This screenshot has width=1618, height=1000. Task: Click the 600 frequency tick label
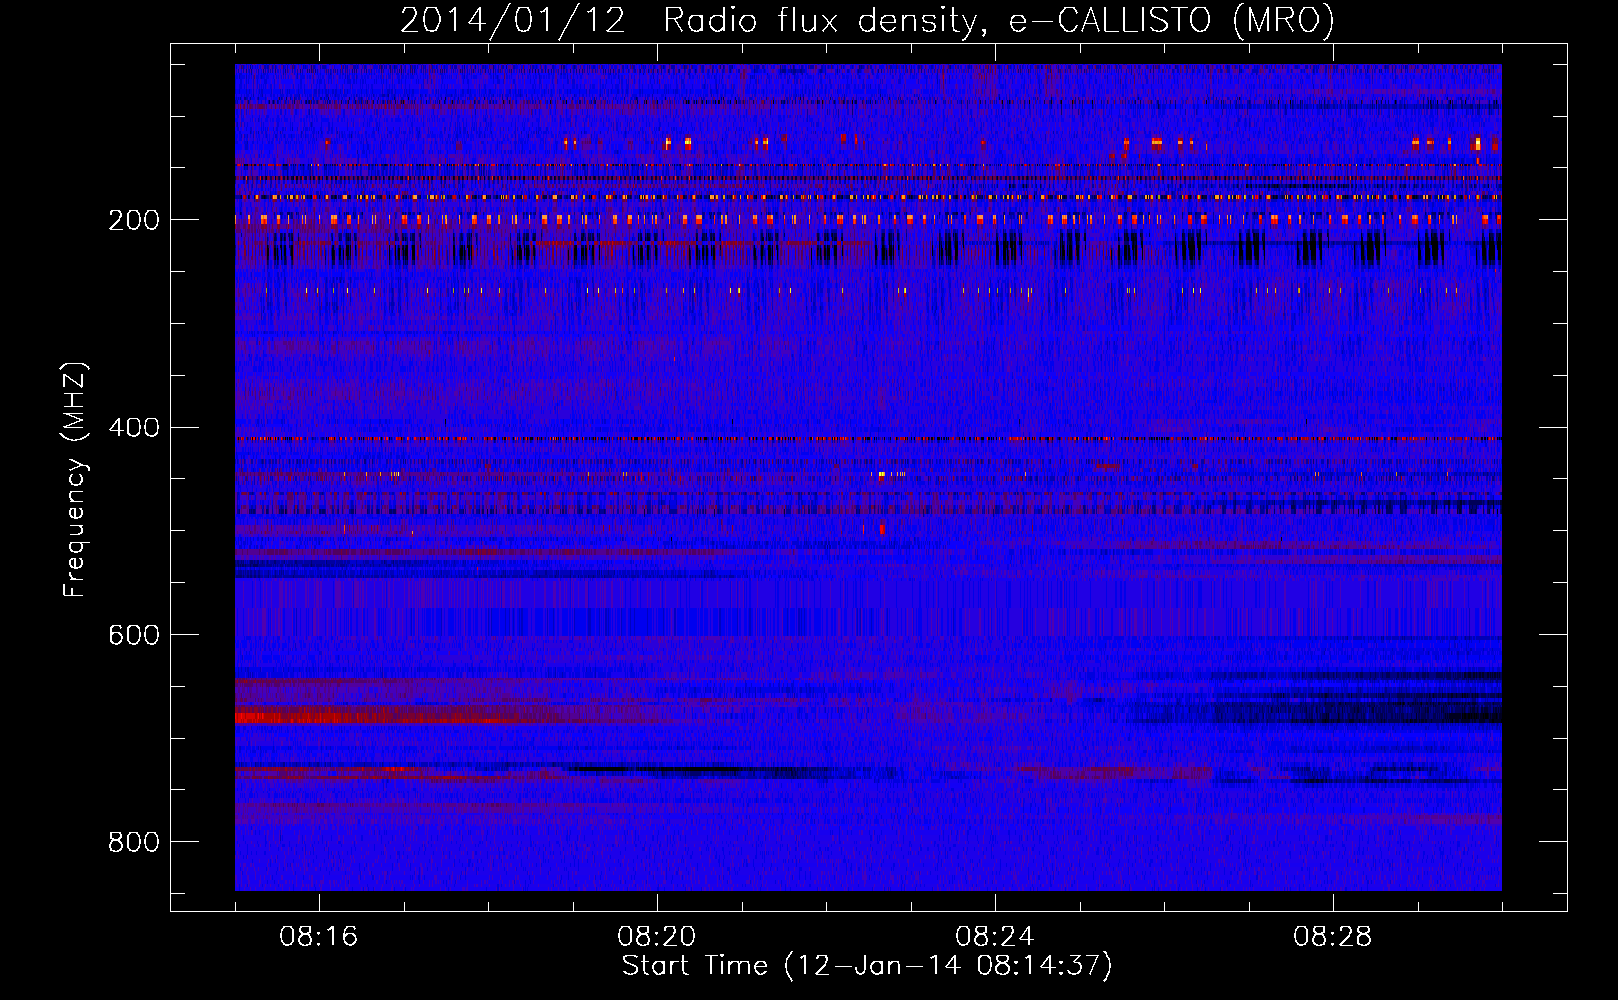(x=133, y=635)
